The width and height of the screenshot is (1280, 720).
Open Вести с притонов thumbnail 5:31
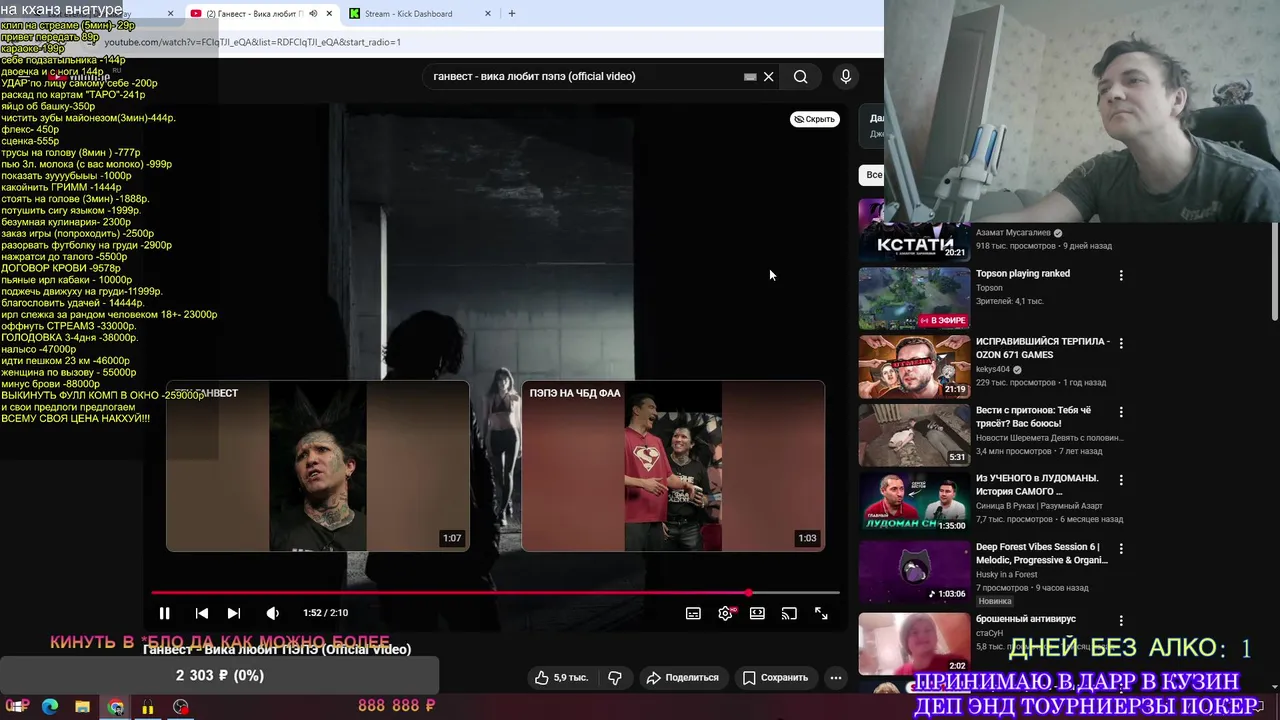914,435
